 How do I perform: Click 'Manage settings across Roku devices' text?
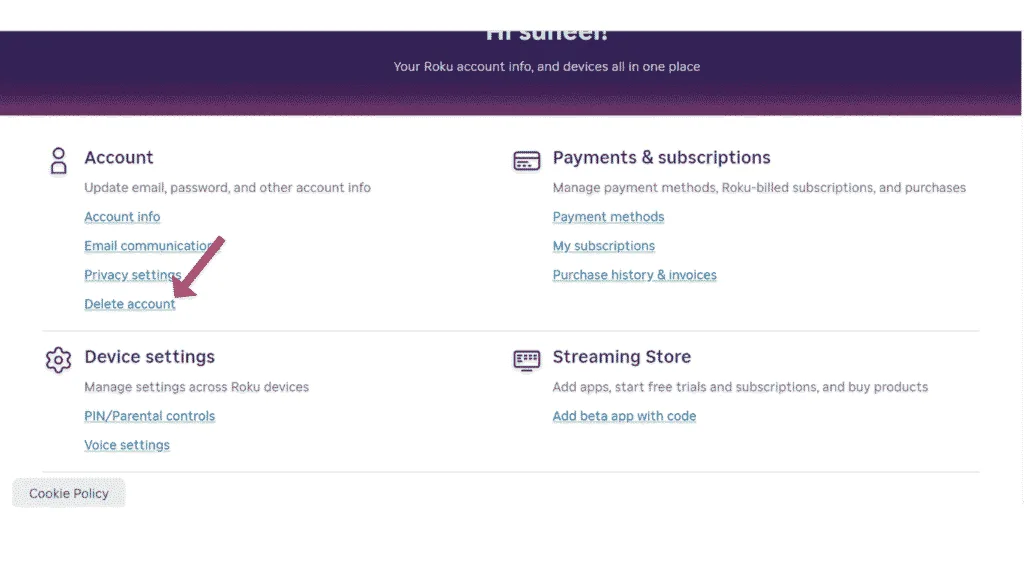click(197, 387)
